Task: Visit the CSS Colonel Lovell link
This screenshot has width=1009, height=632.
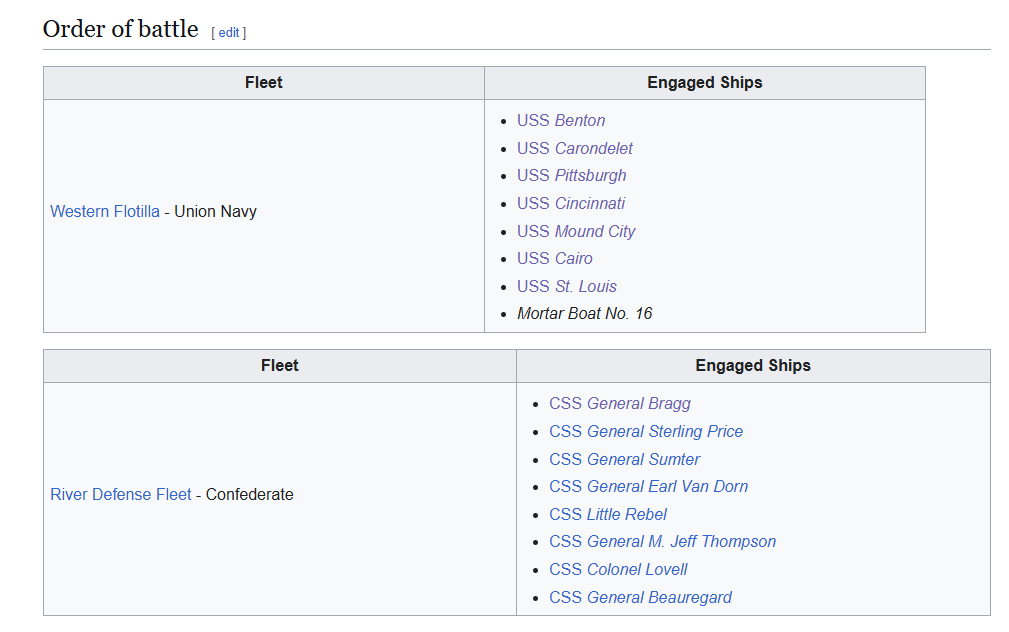Action: pyautogui.click(x=618, y=569)
